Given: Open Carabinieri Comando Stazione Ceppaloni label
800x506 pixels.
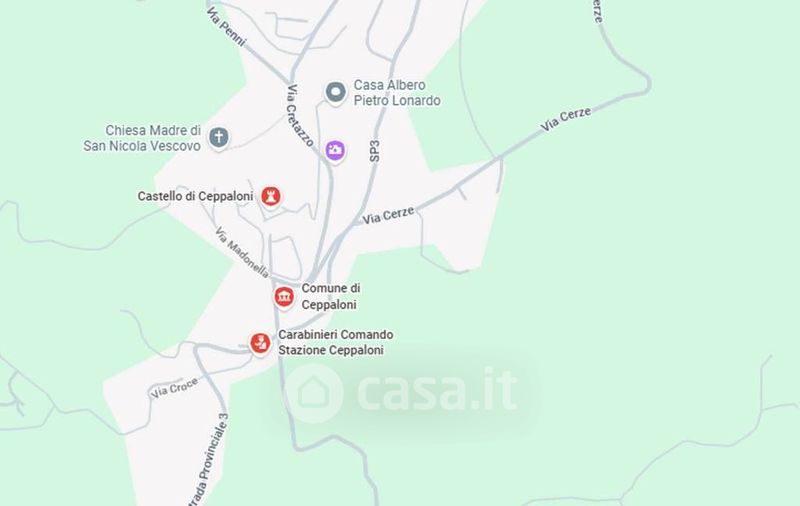Looking at the screenshot, I should click(x=336, y=342).
